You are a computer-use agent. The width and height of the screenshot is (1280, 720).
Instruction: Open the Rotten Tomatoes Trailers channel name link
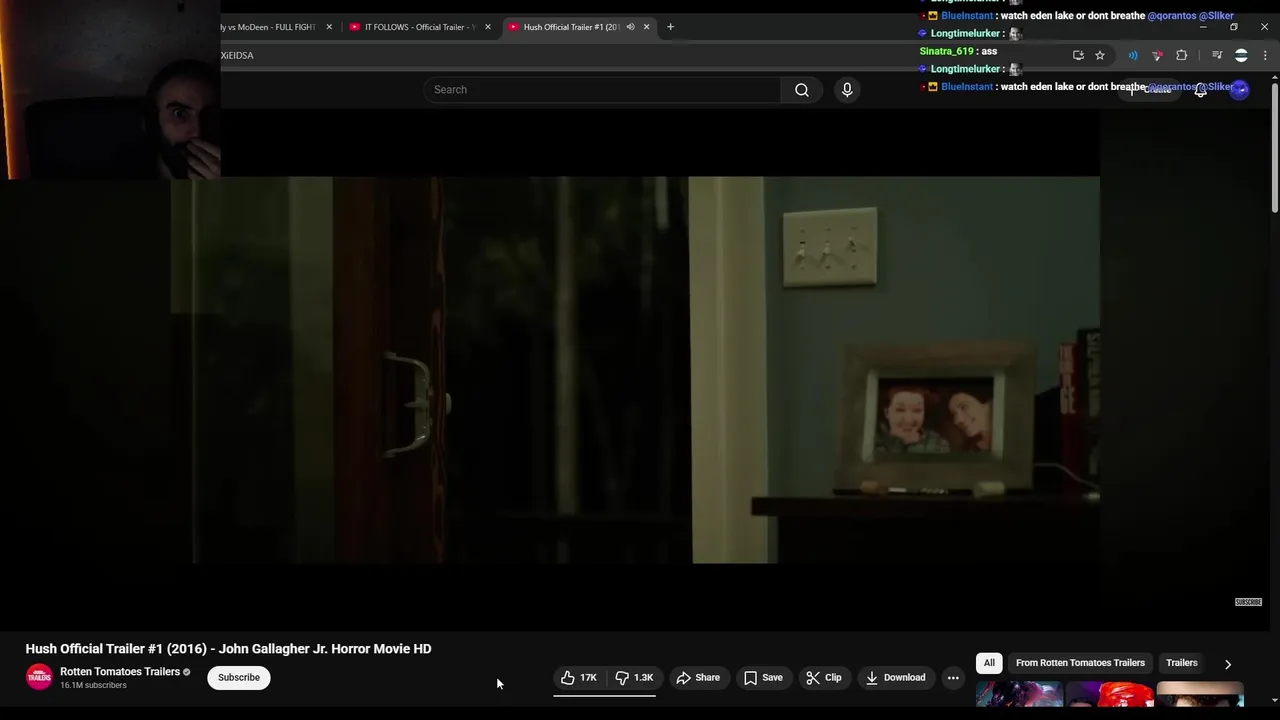pyautogui.click(x=120, y=672)
